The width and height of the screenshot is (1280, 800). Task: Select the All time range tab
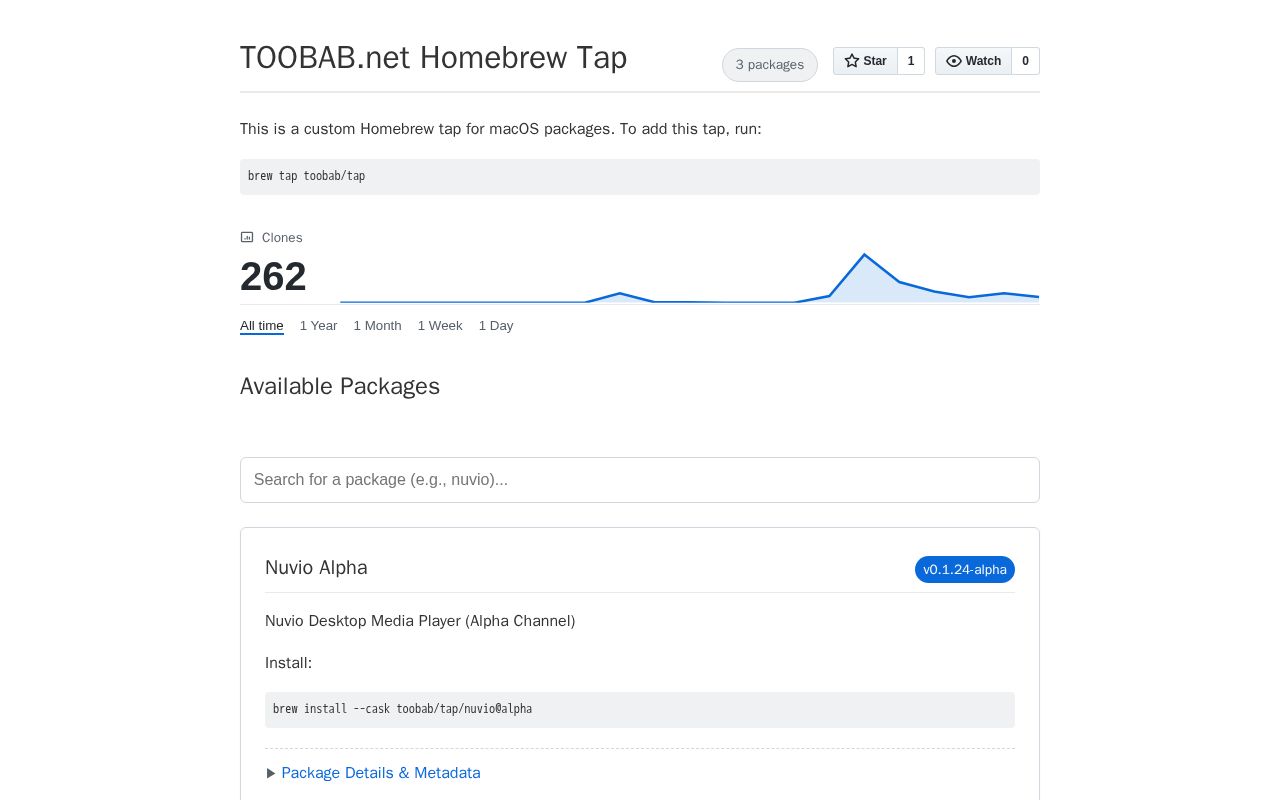[262, 325]
